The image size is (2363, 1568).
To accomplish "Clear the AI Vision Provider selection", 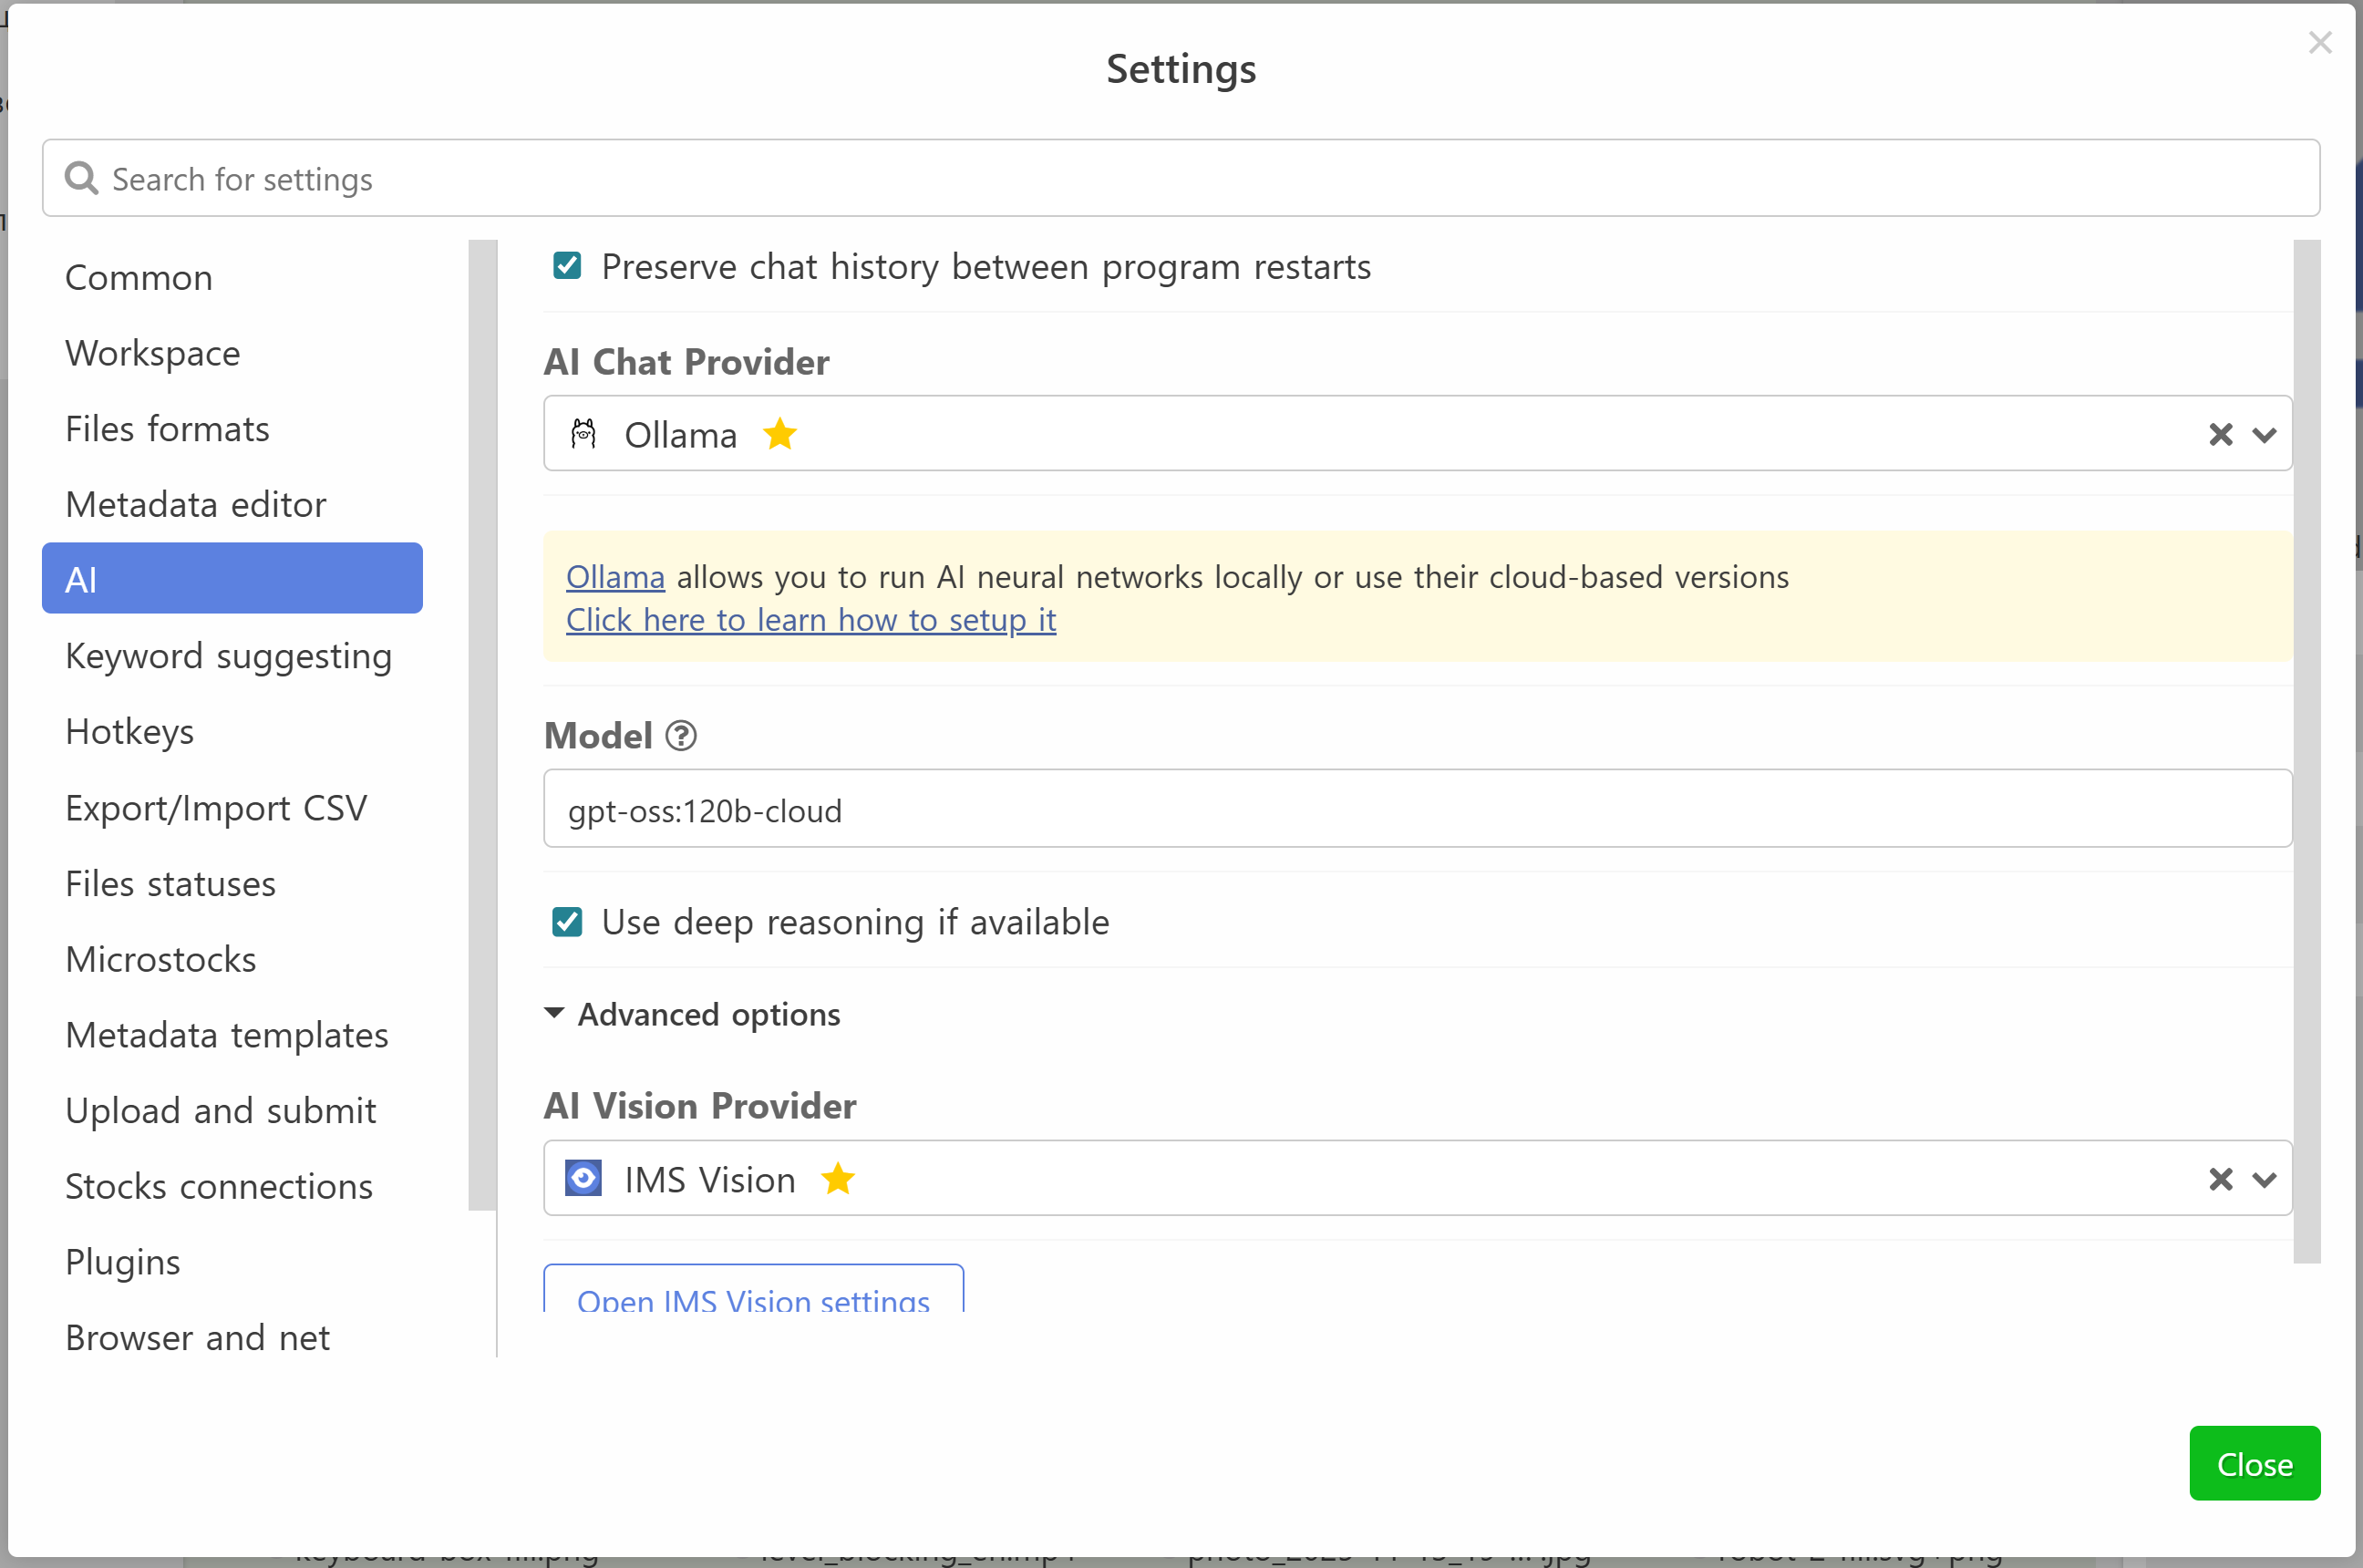I will (x=2220, y=1179).
